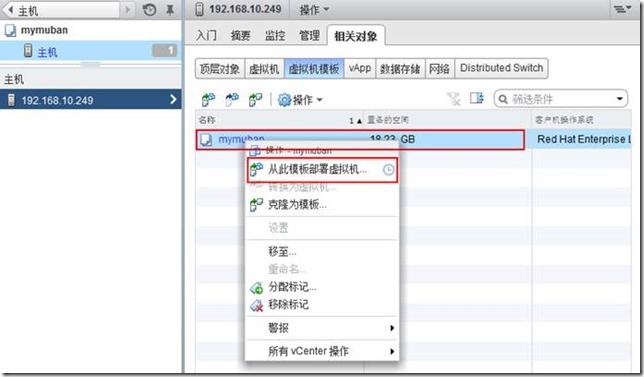
Task: Sort by the 置备的空间 column header
Action: (x=448, y=120)
